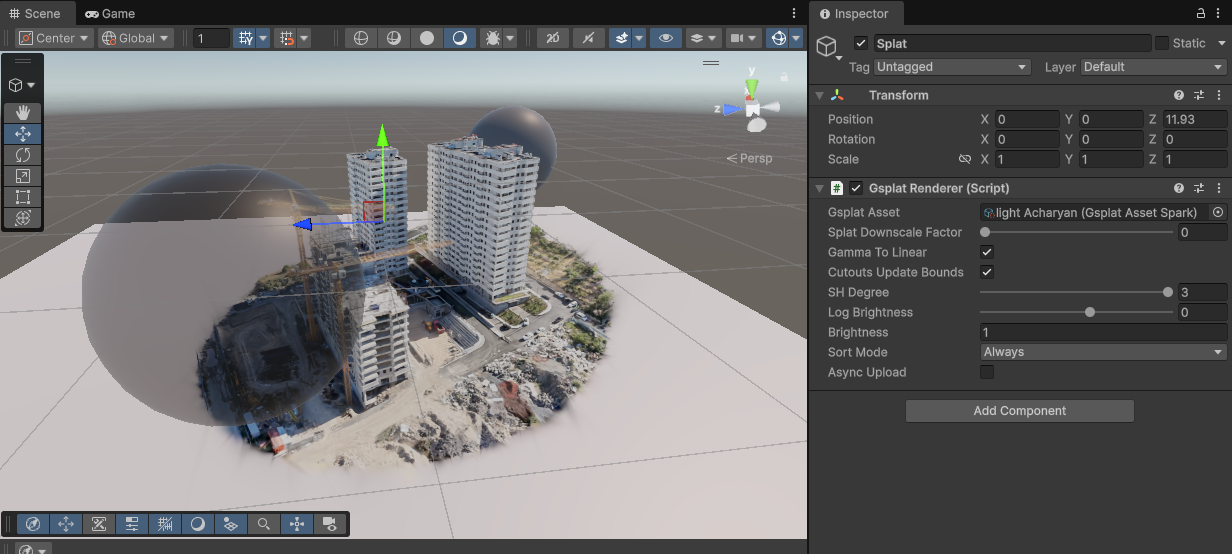The image size is (1232, 554).
Task: Click the Splat Downscale Factor slider
Action: (x=1076, y=232)
